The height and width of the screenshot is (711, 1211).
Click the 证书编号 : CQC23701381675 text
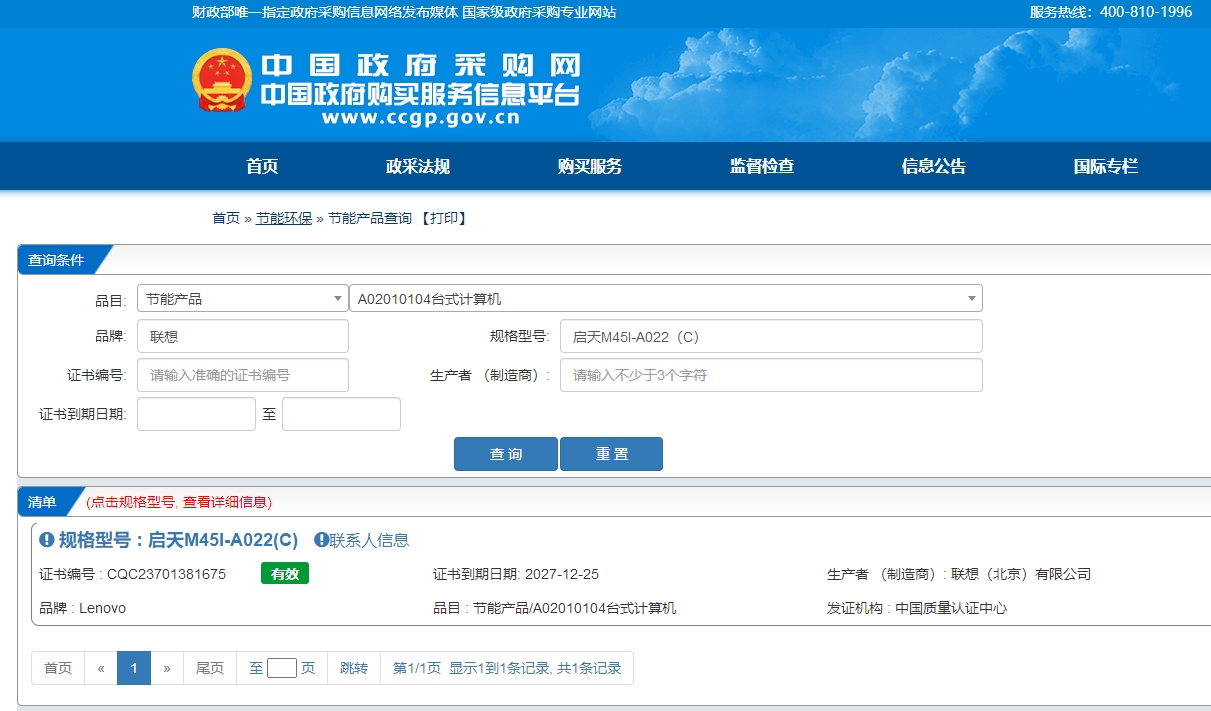coord(132,574)
